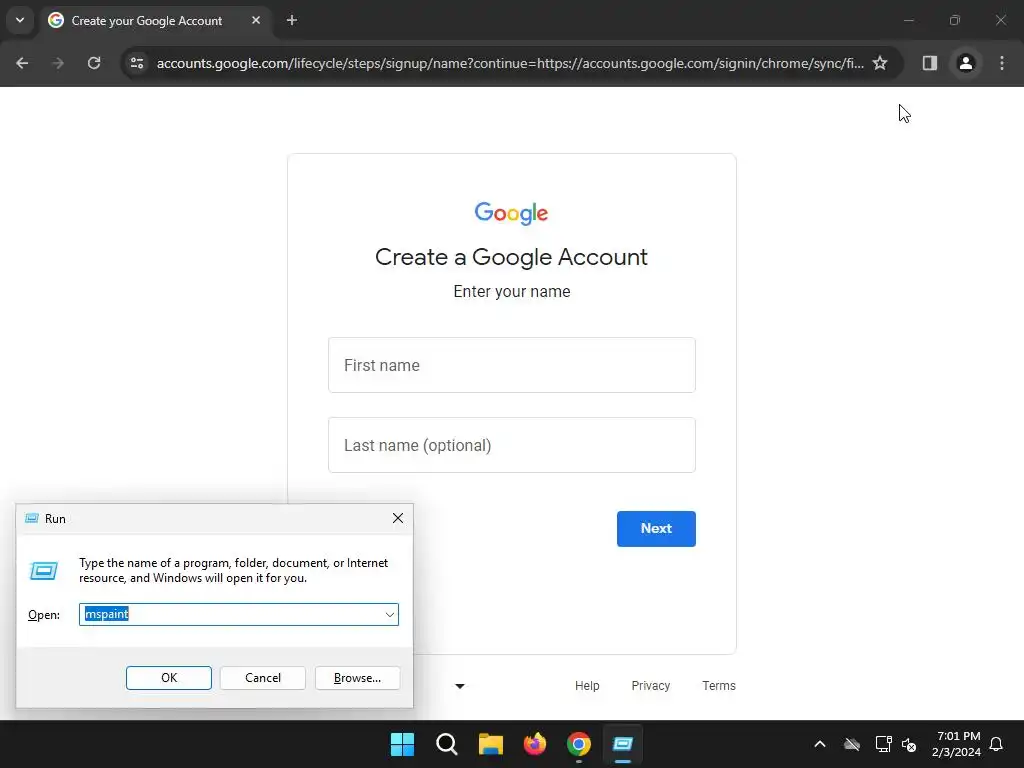Viewport: 1024px width, 768px height.
Task: Open a new tab with plus button
Action: [292, 20]
